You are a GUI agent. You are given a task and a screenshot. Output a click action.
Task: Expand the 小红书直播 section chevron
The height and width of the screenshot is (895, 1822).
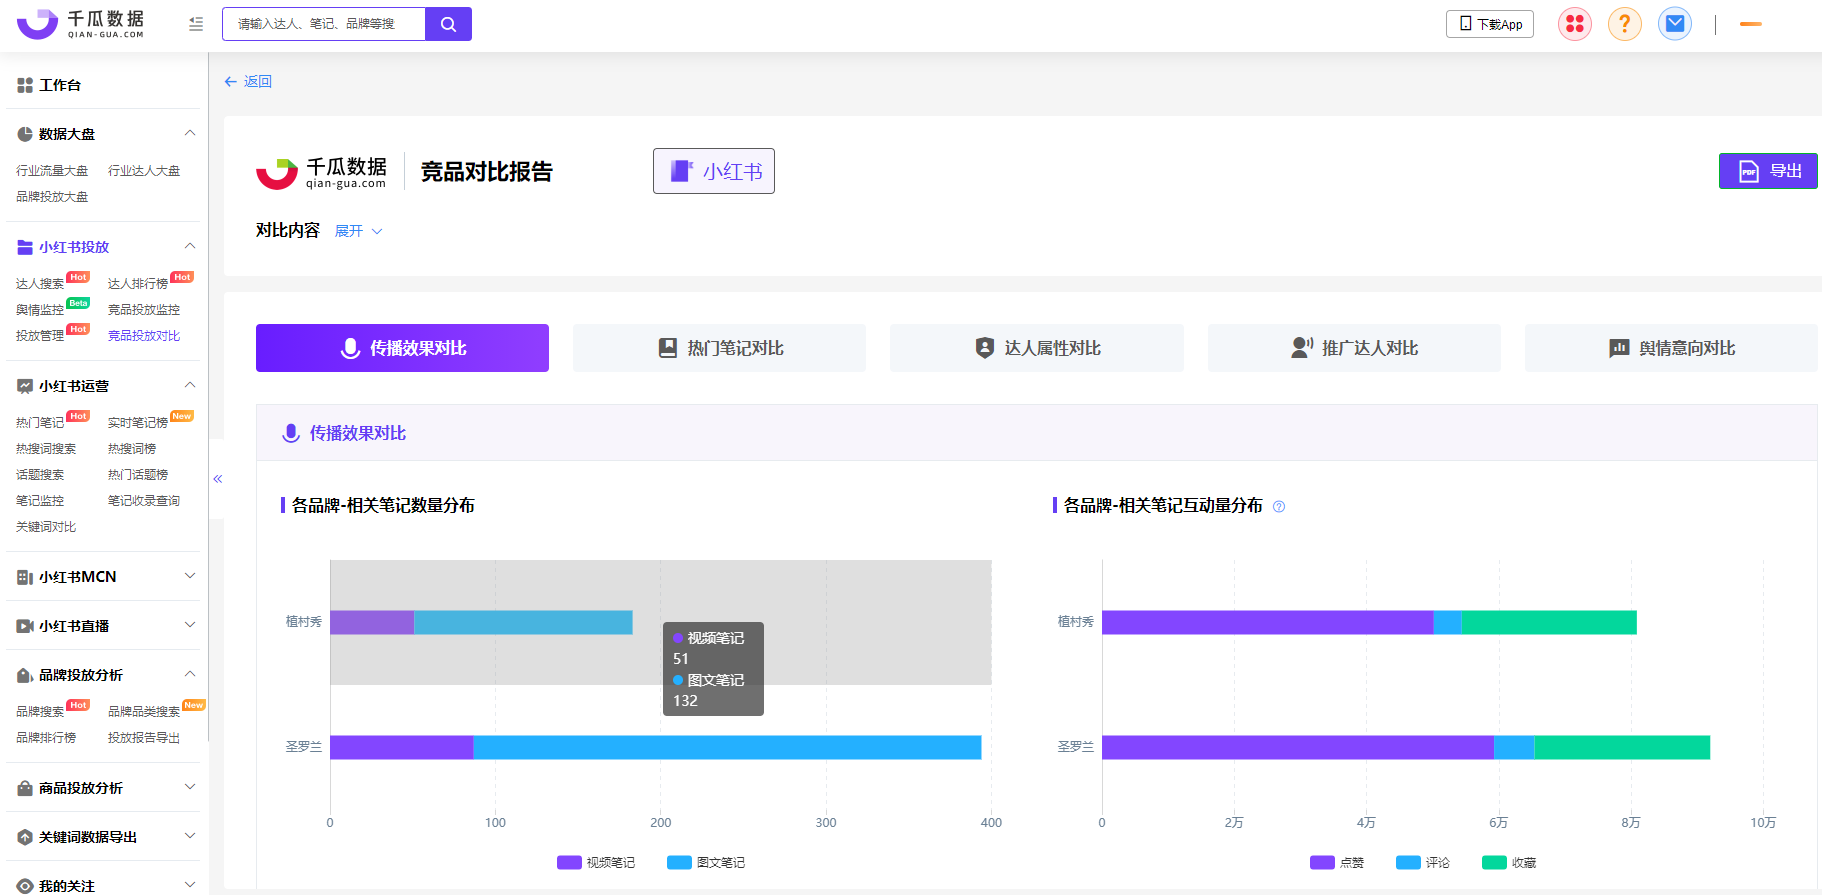coord(190,625)
